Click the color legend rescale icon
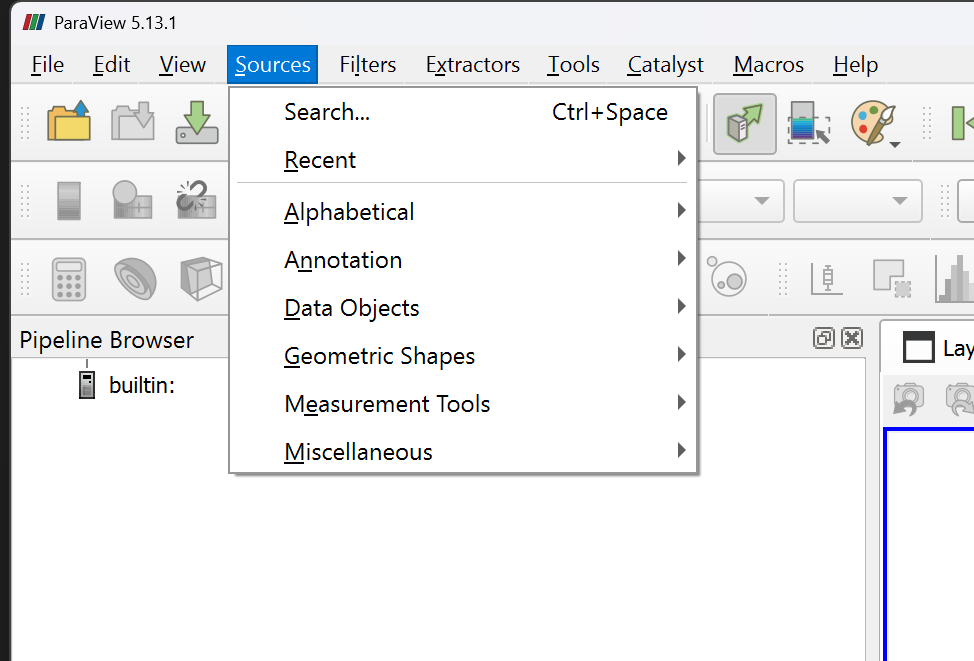This screenshot has width=974, height=661. [x=809, y=122]
